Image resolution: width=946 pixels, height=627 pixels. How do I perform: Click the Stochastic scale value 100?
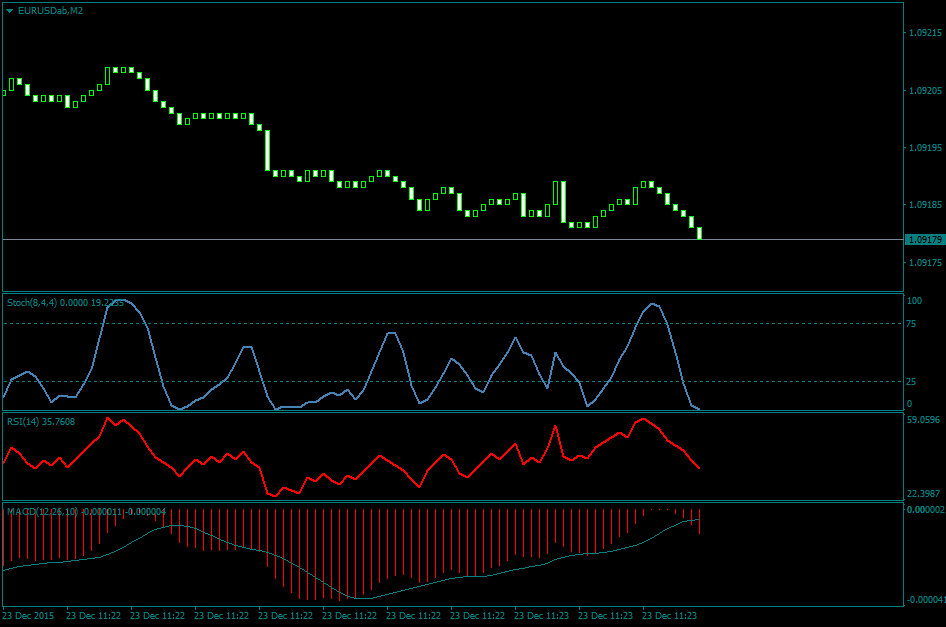coord(915,301)
